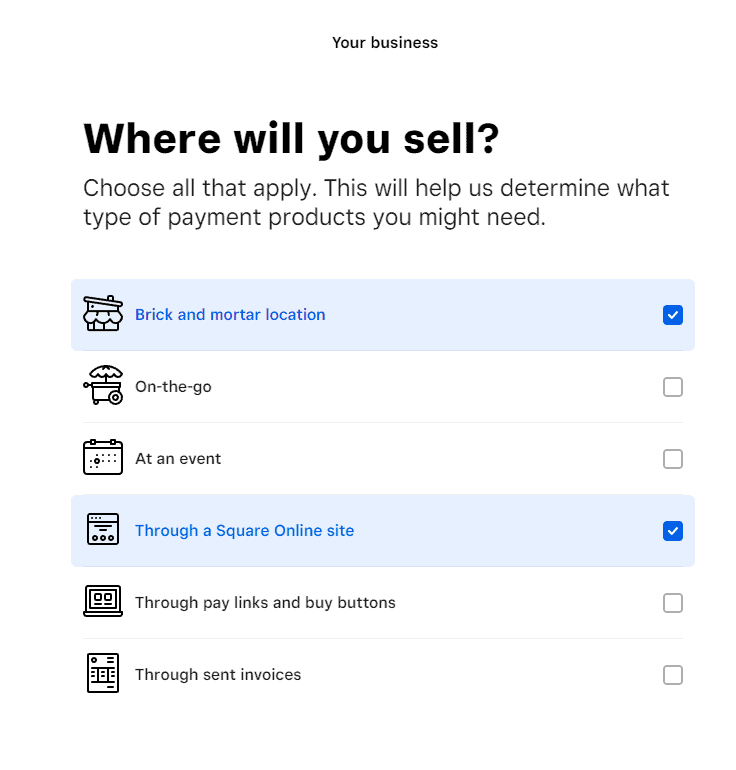Click the website icon for Square Online site
Screen dimensions: 736x770
pyautogui.click(x=103, y=529)
